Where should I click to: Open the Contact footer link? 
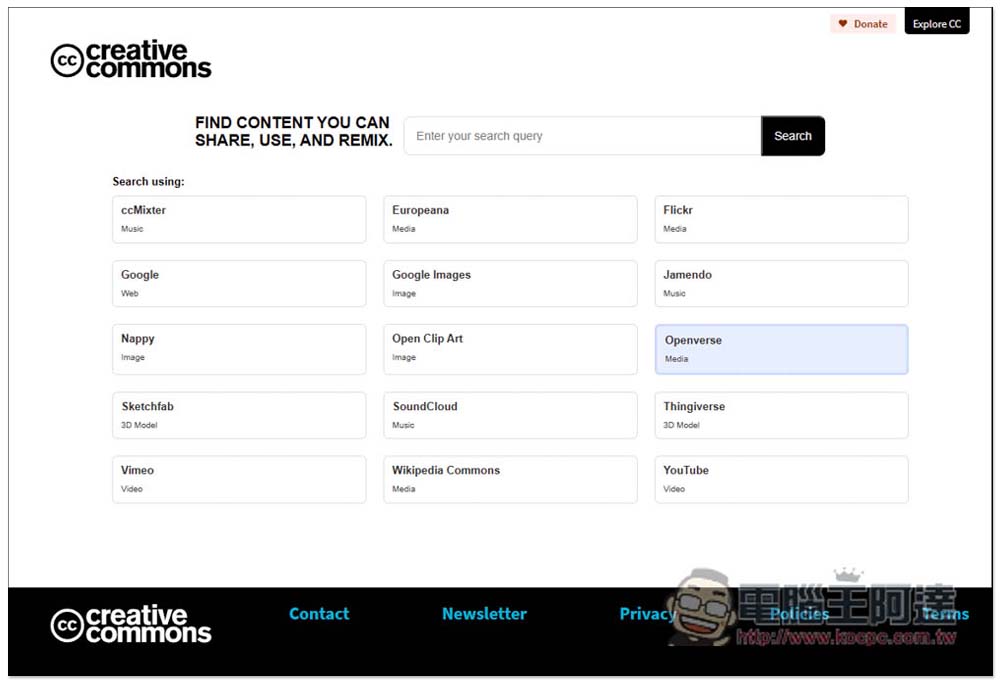319,614
